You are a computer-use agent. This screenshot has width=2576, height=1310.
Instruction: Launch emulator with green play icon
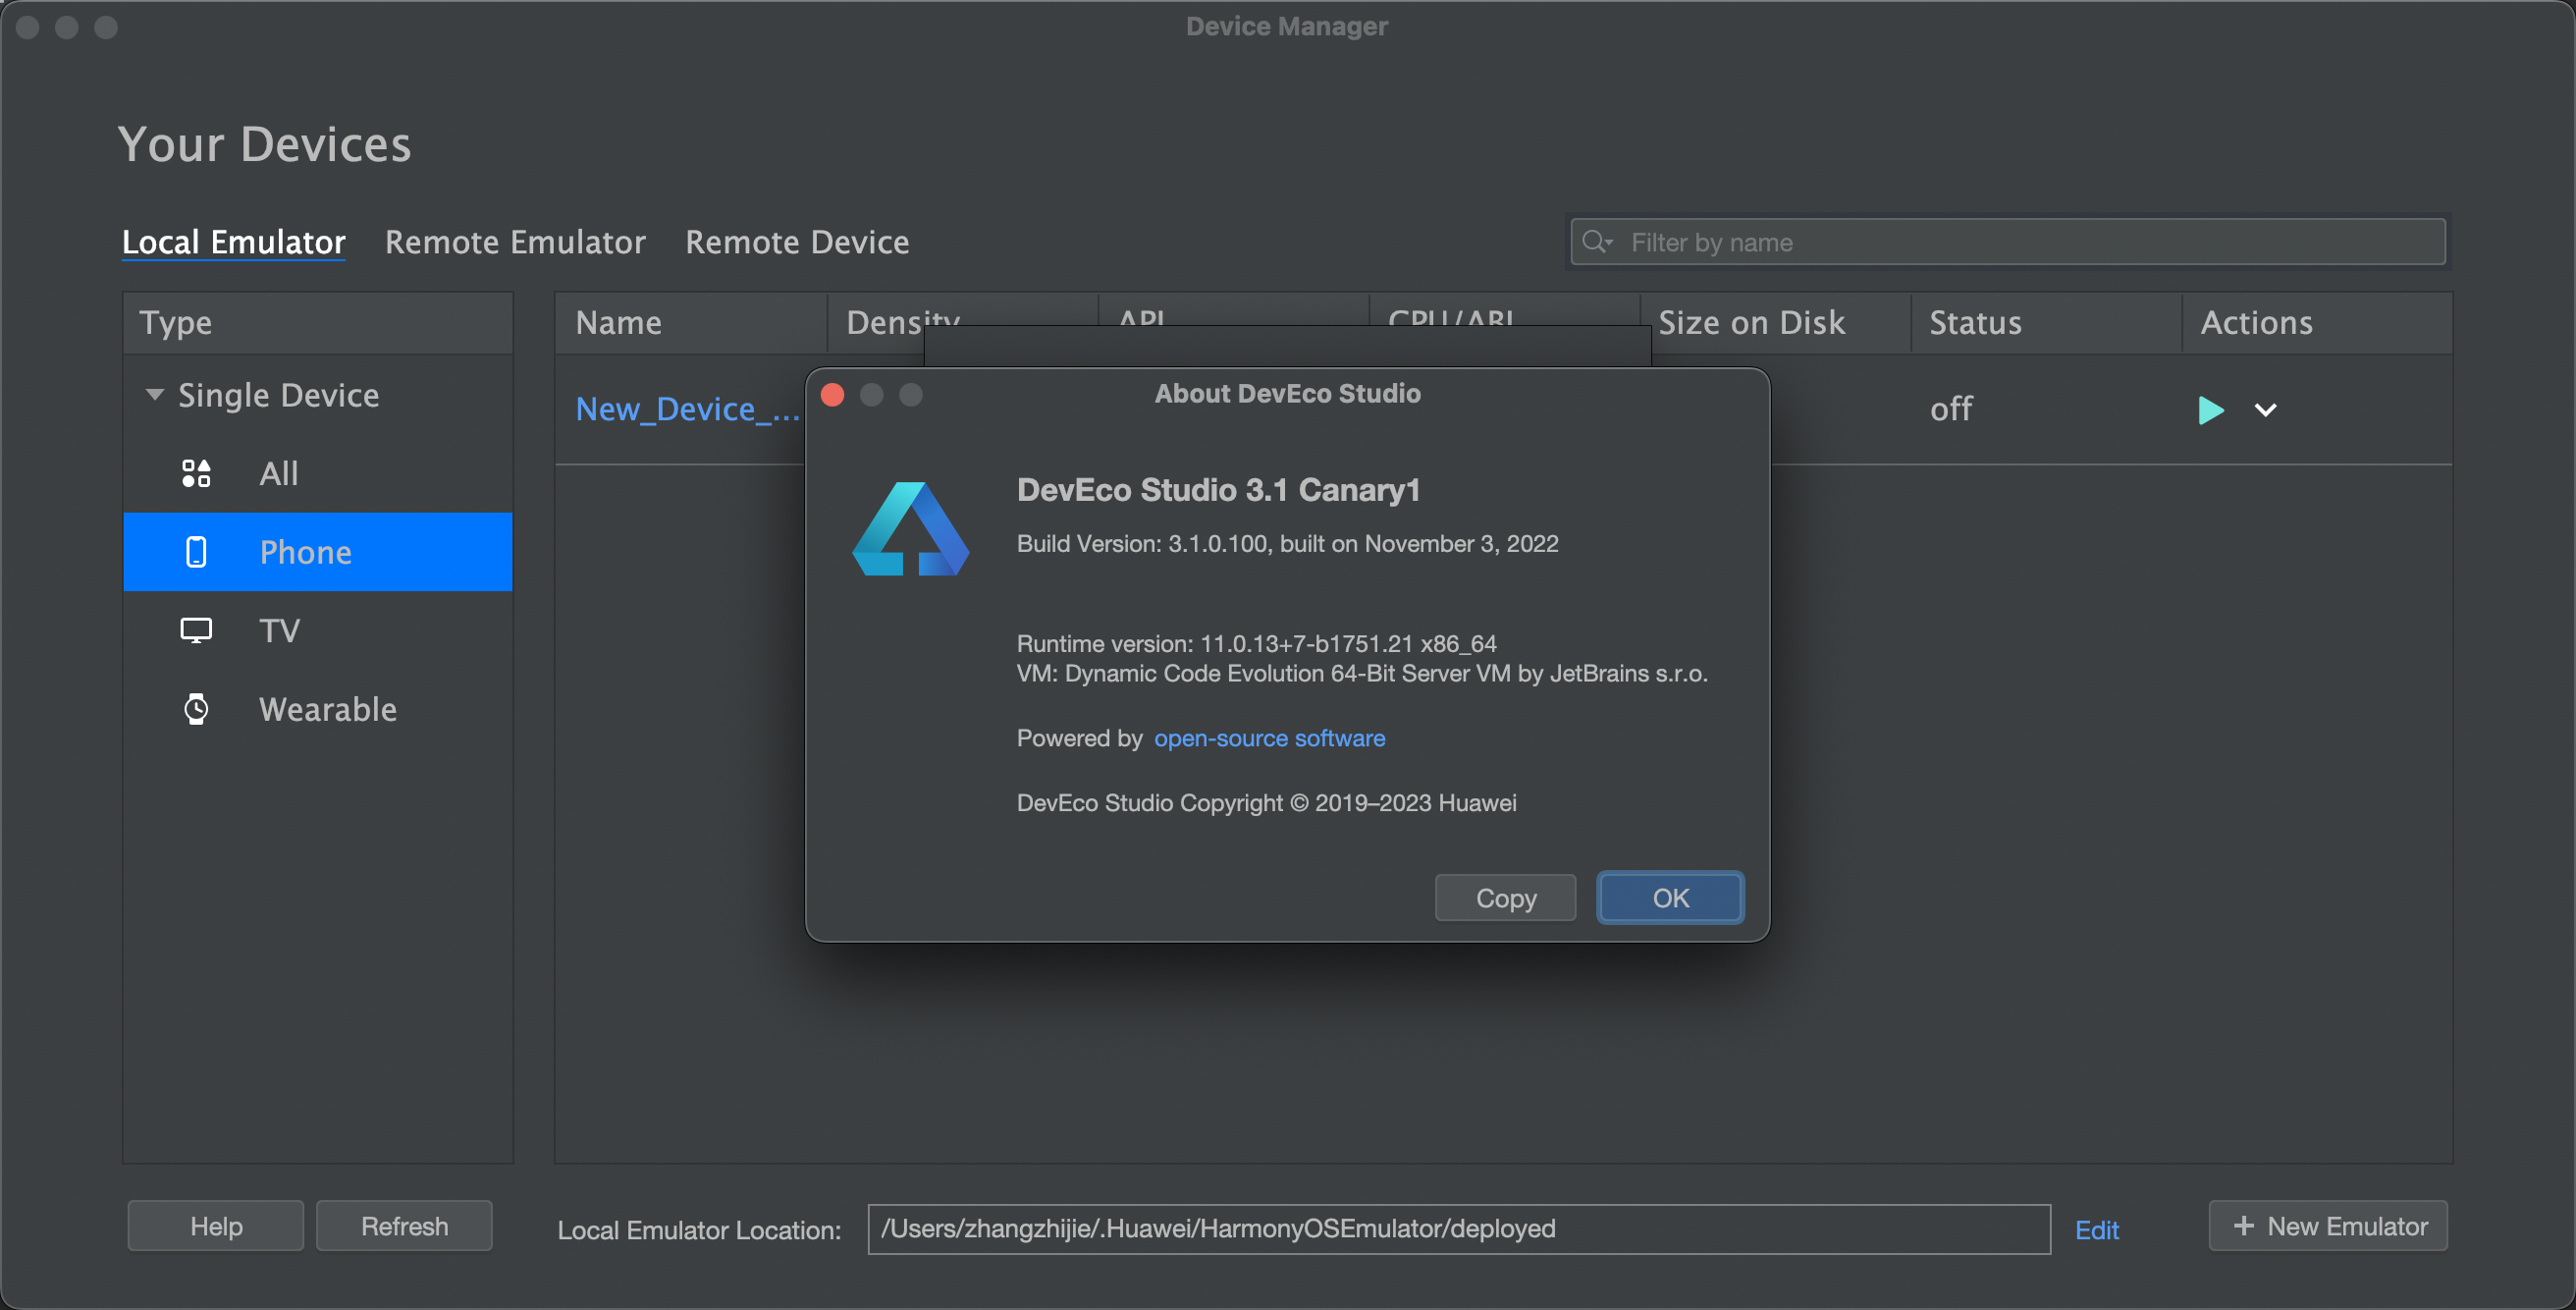pos(2210,410)
